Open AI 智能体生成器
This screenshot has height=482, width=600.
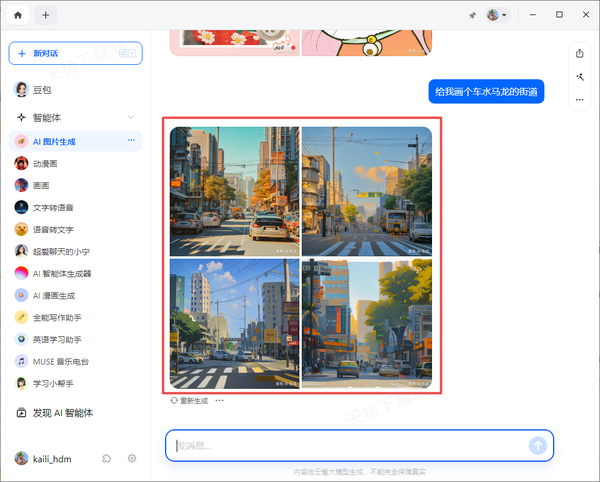click(61, 273)
